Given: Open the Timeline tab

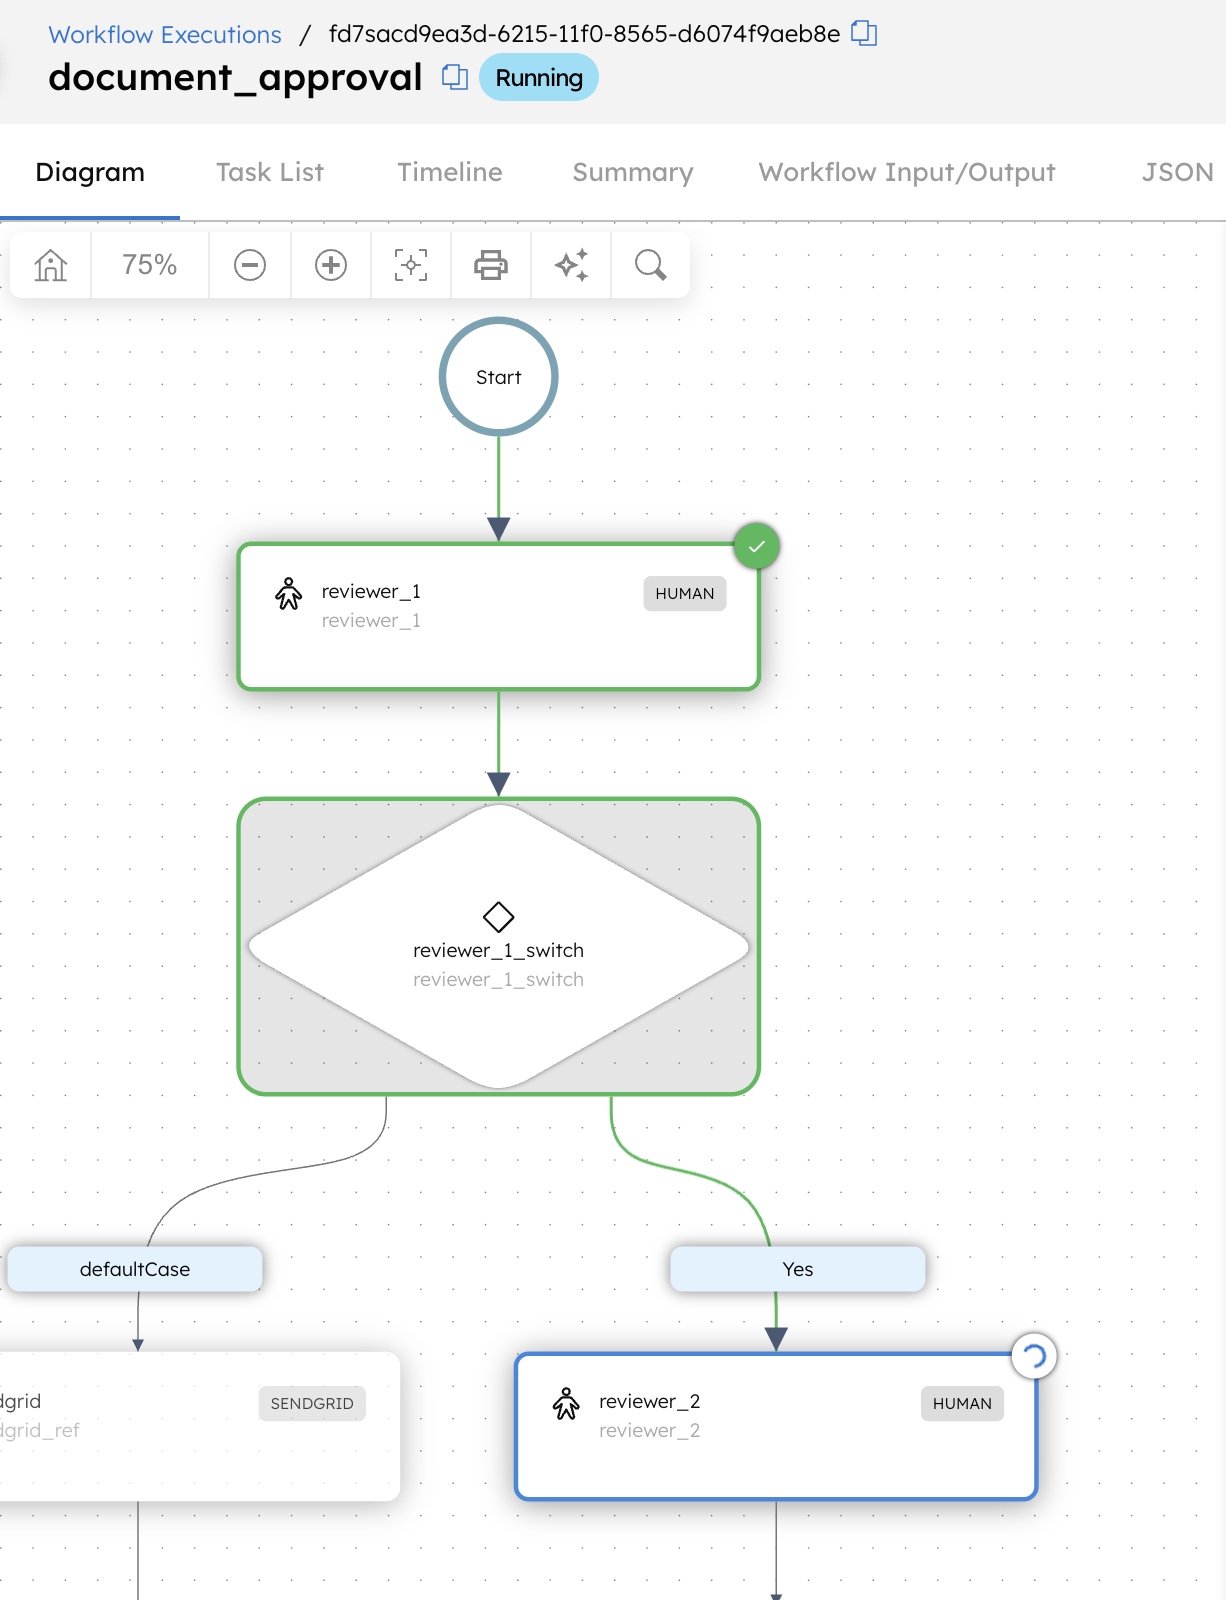Looking at the screenshot, I should pos(450,172).
